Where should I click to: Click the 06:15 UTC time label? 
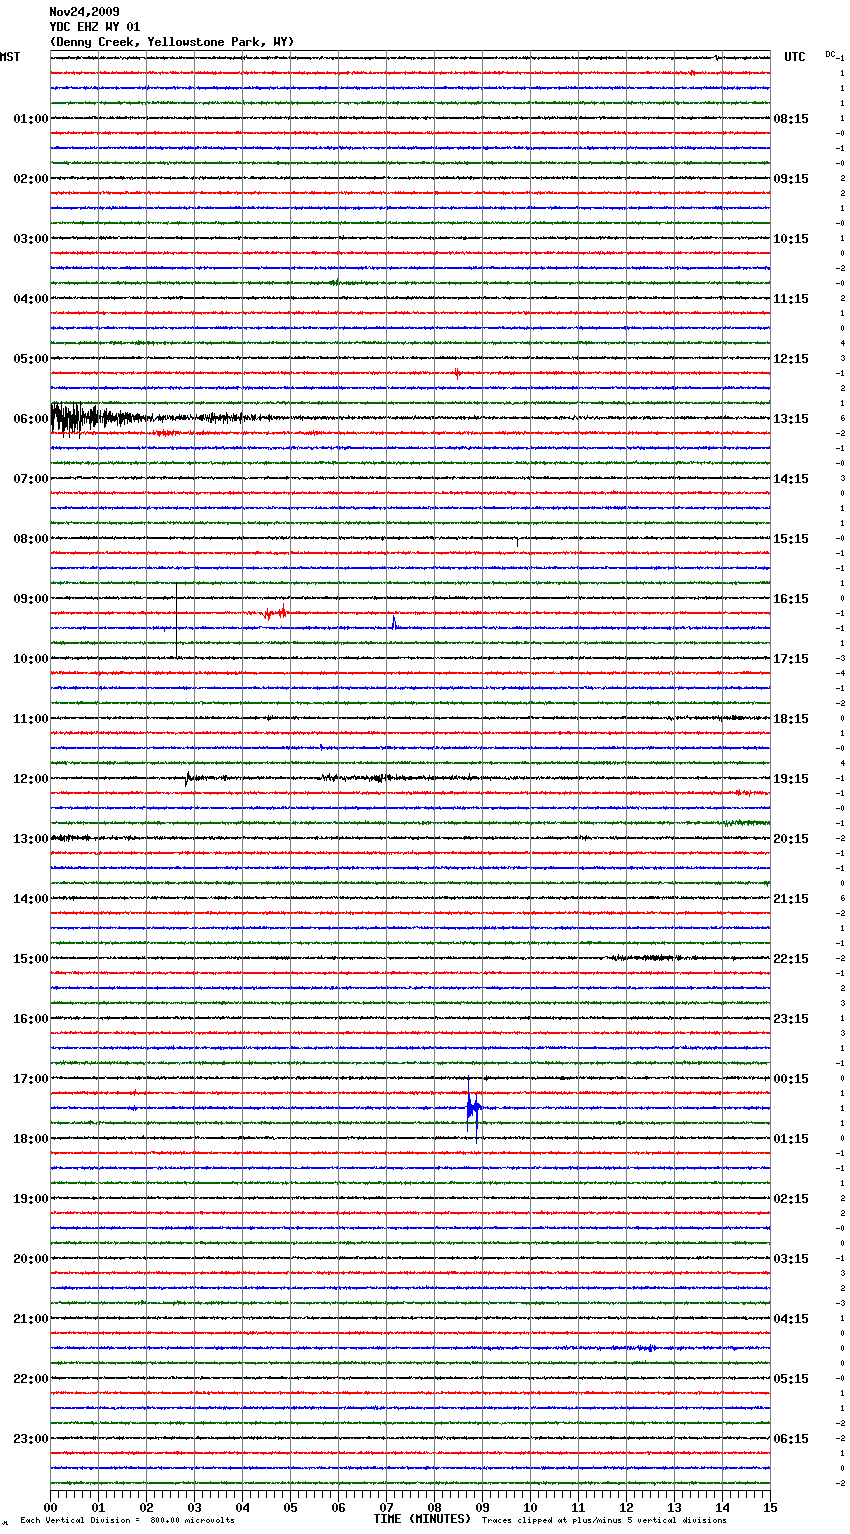(791, 1439)
